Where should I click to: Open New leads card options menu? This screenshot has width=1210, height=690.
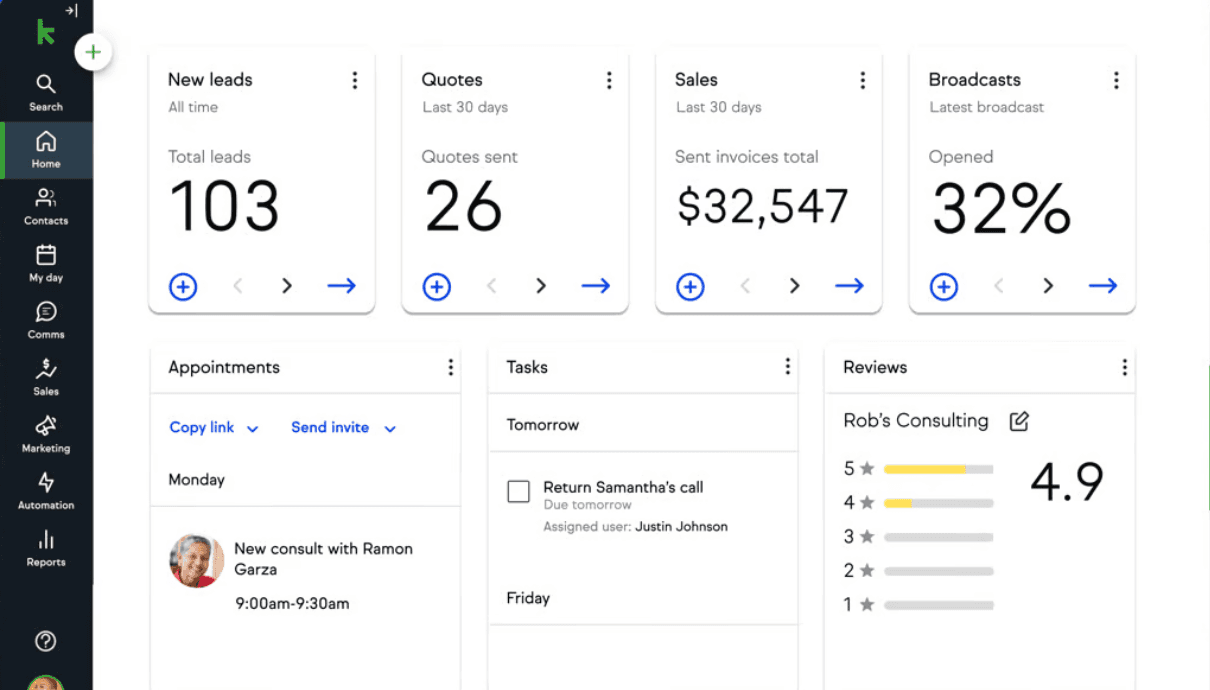(x=355, y=81)
